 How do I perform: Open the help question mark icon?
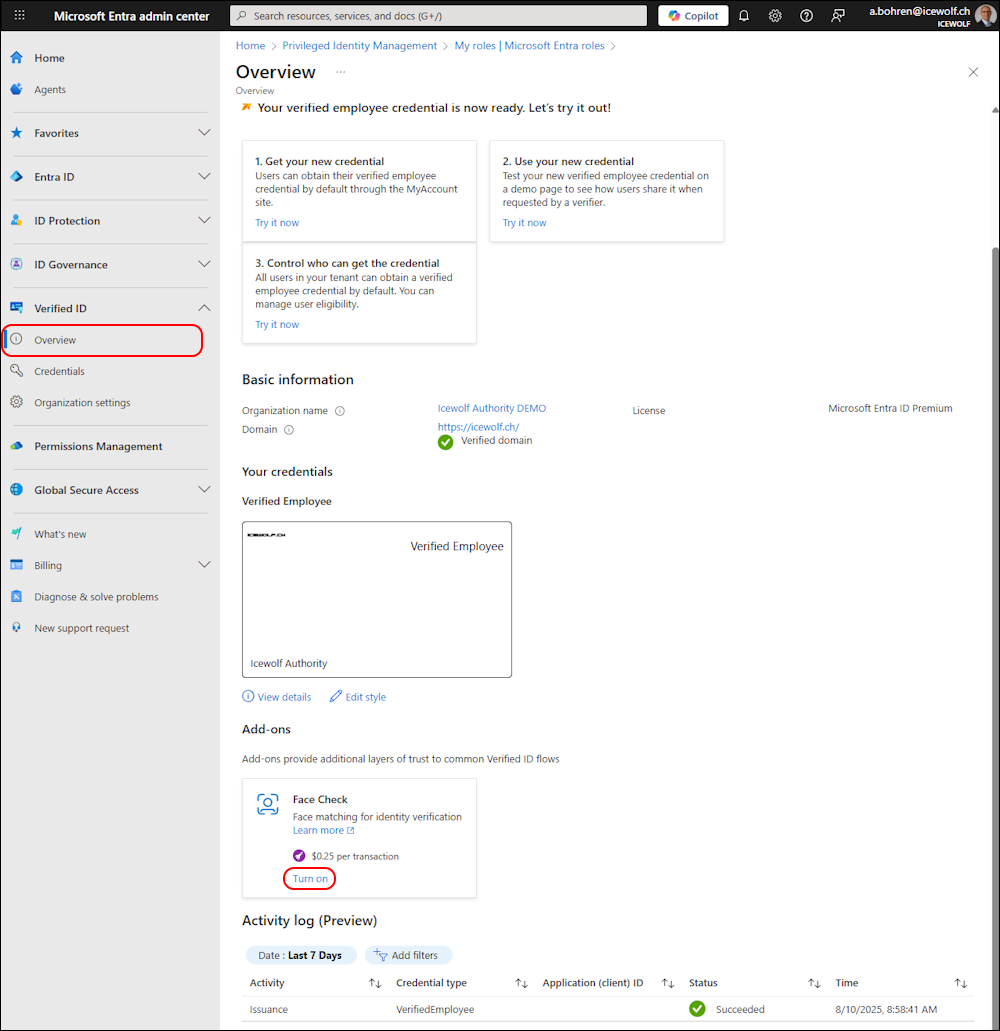(806, 16)
